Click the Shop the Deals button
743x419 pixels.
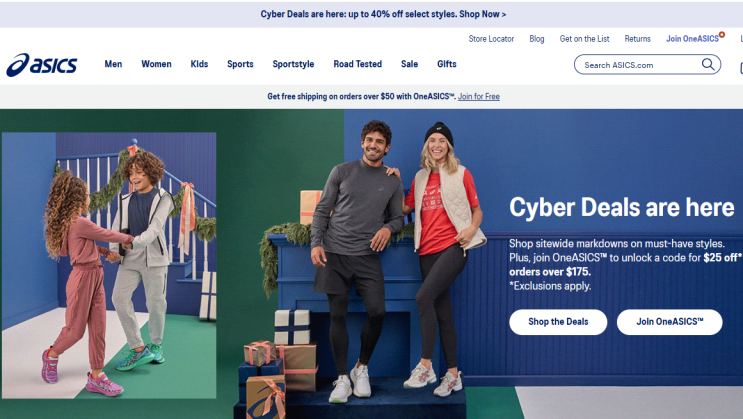558,322
